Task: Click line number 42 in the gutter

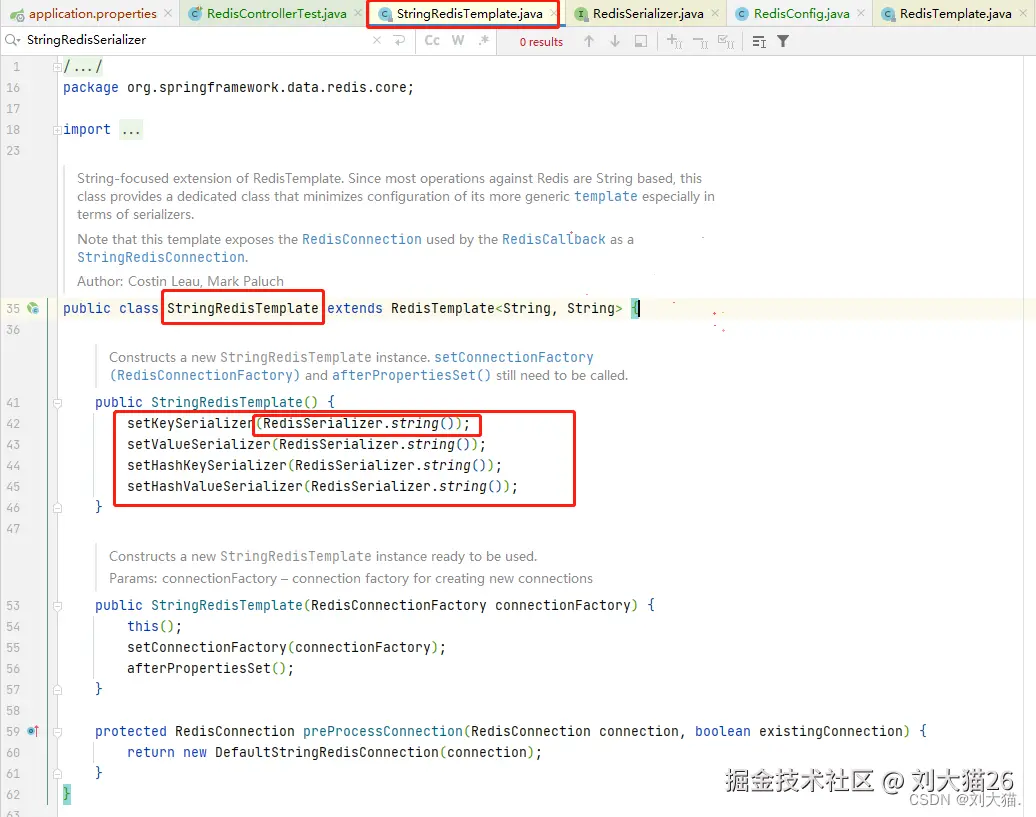Action: [x=13, y=423]
